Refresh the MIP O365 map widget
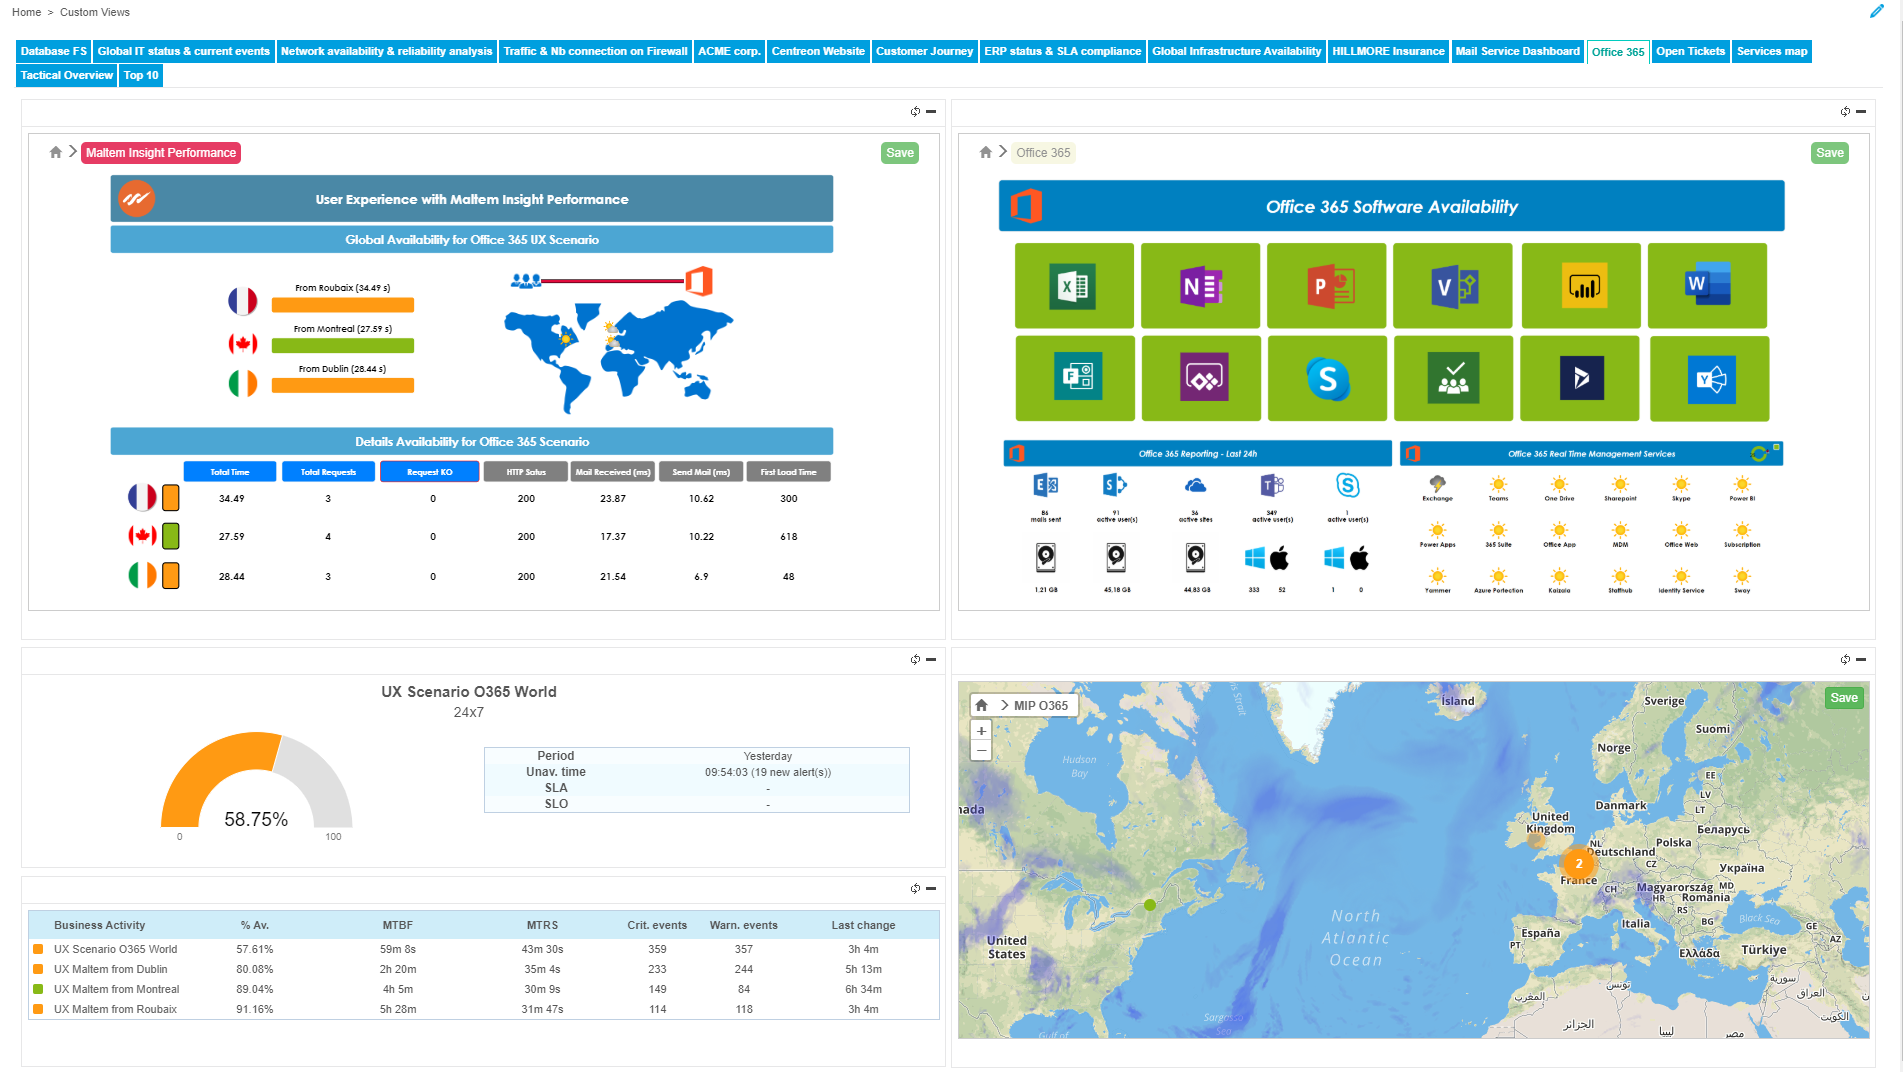Image resolution: width=1903 pixels, height=1072 pixels. pyautogui.click(x=1845, y=659)
